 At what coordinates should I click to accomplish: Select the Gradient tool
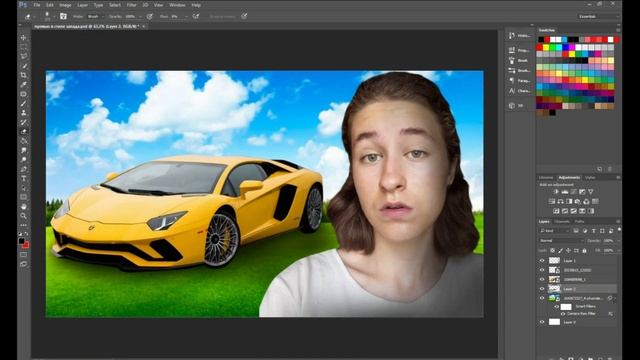click(x=24, y=141)
